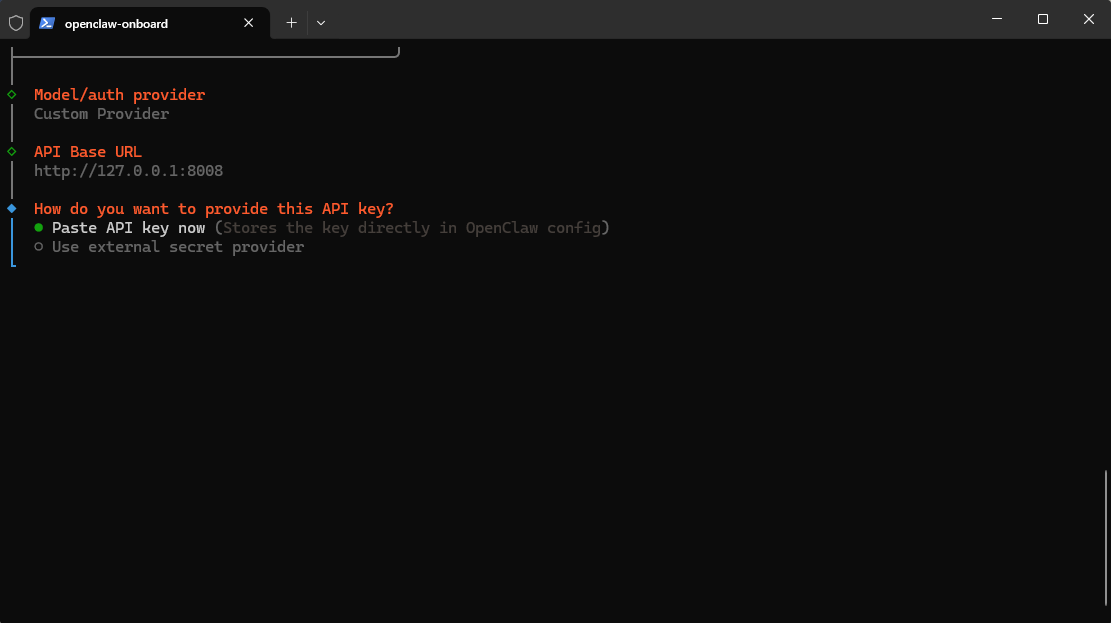Click green diamond beside Model/auth provider
This screenshot has height=623, width=1111.
pos(12,94)
